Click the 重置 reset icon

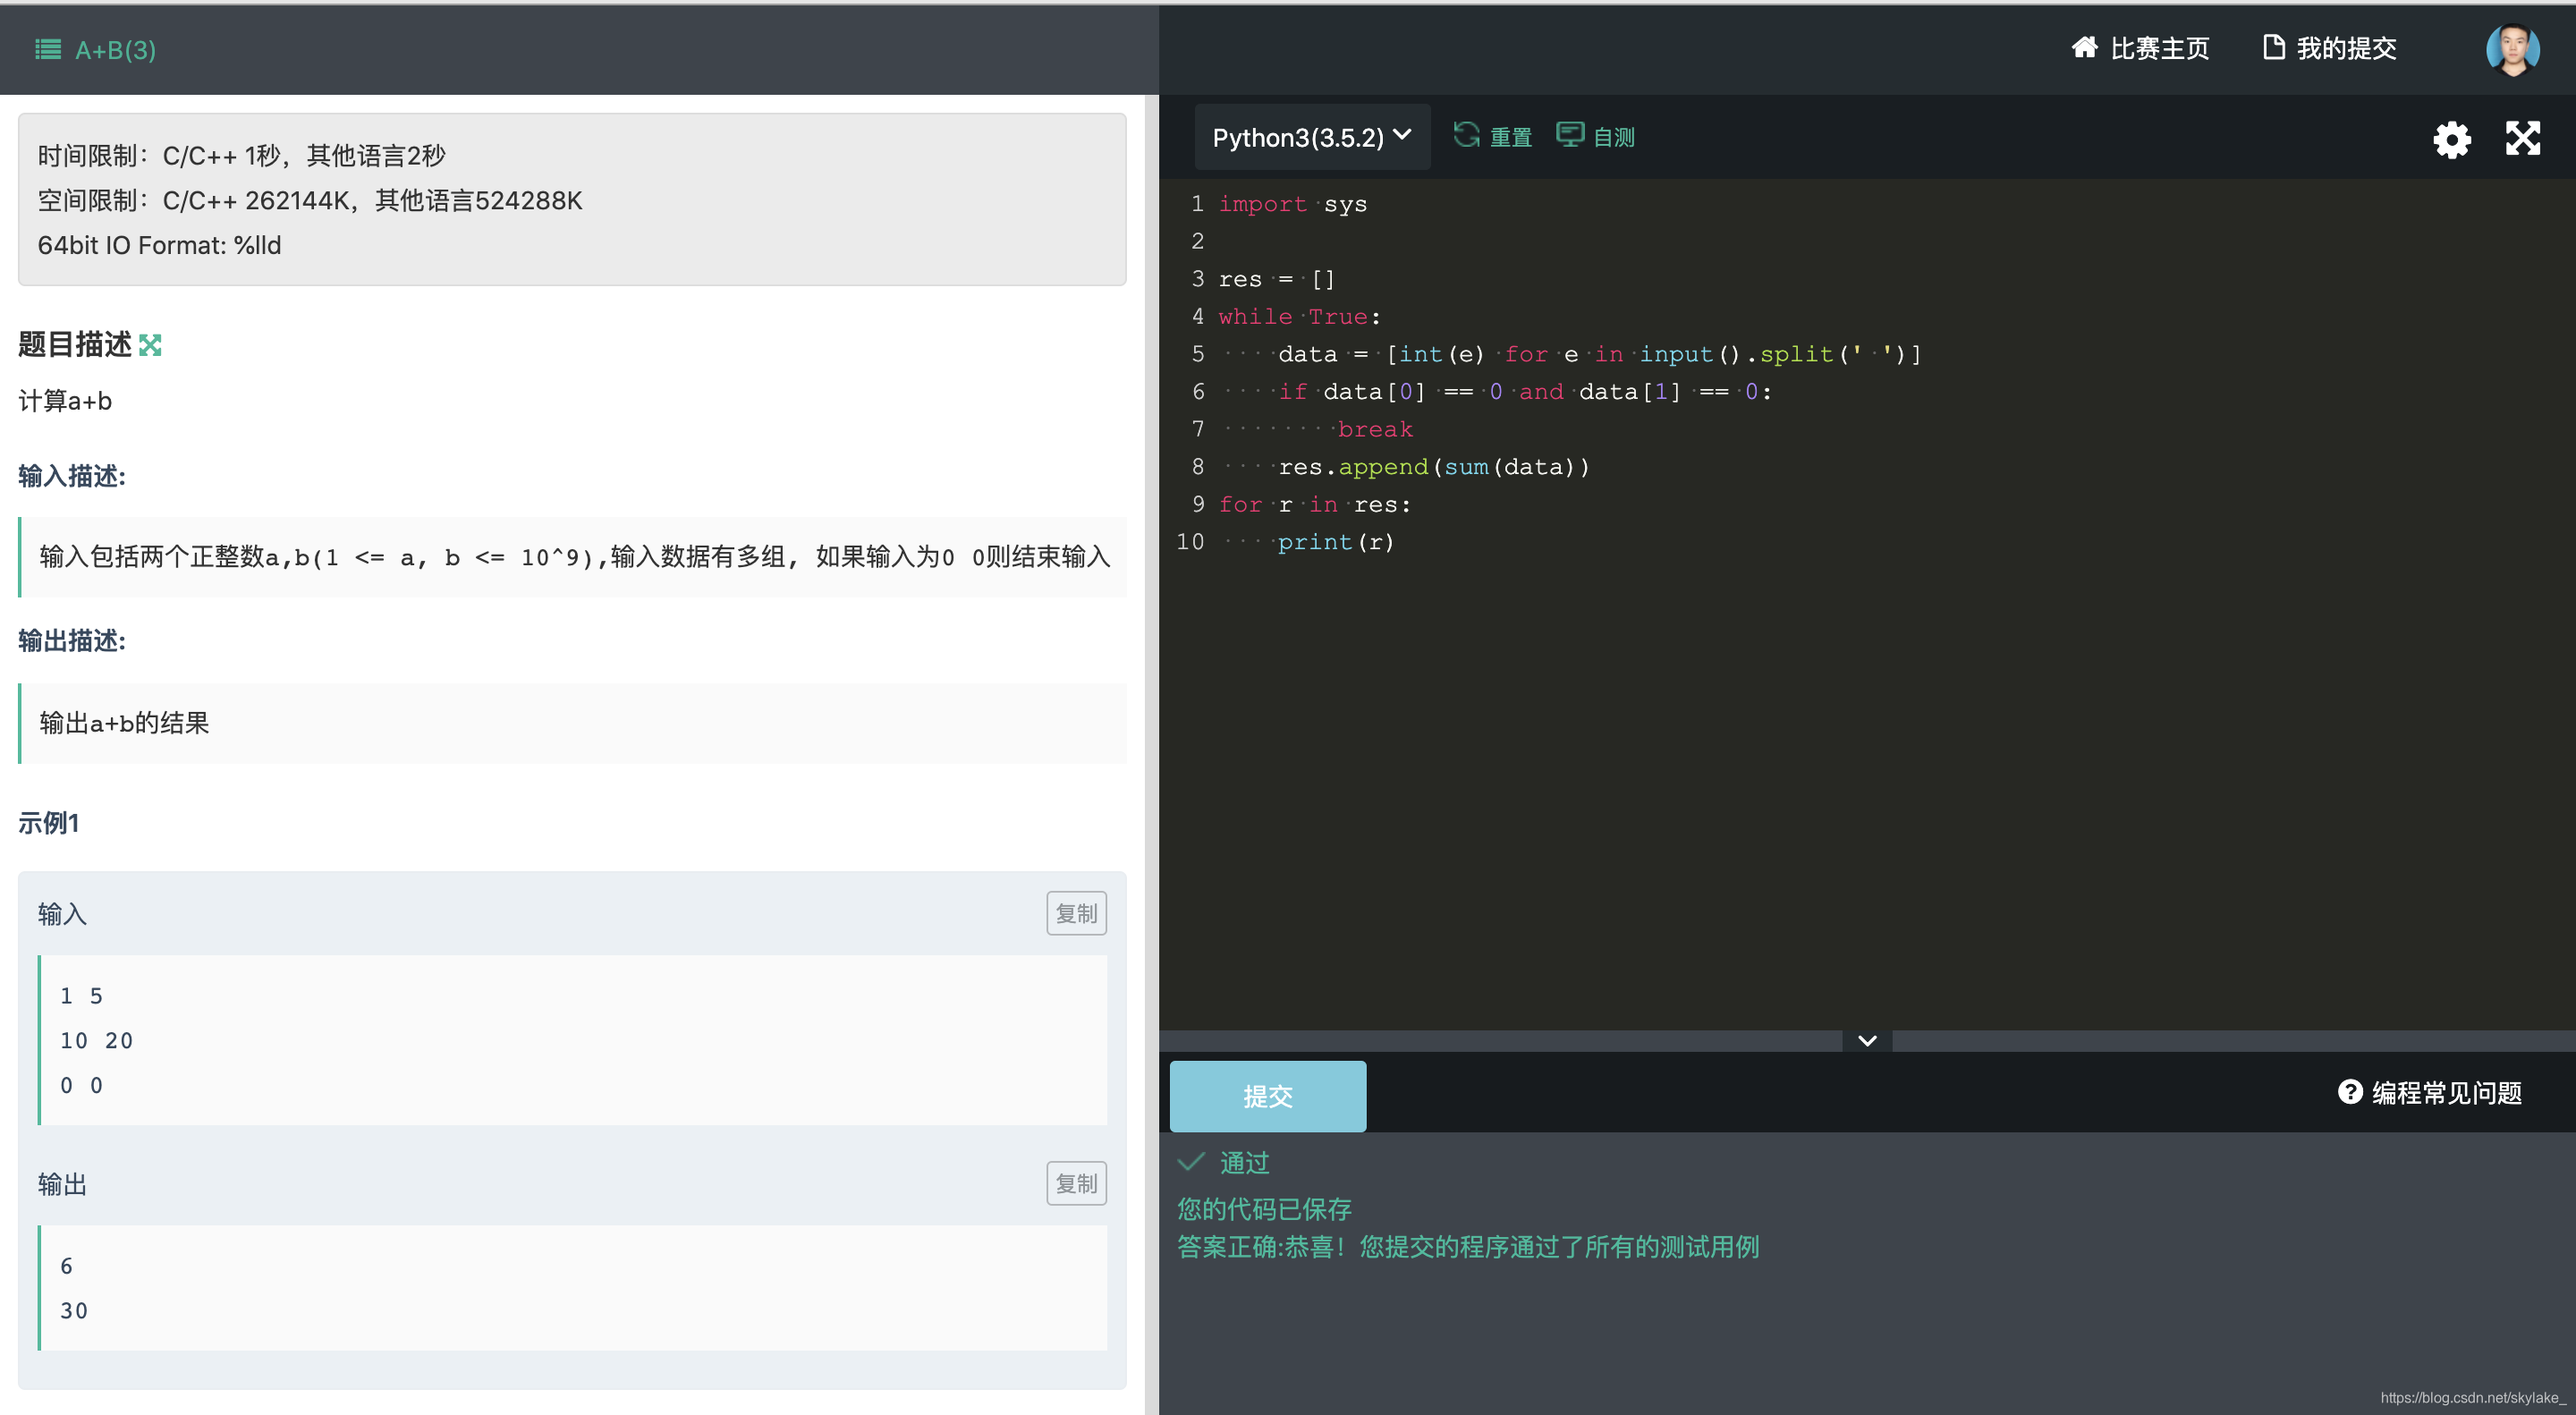click(x=1466, y=135)
